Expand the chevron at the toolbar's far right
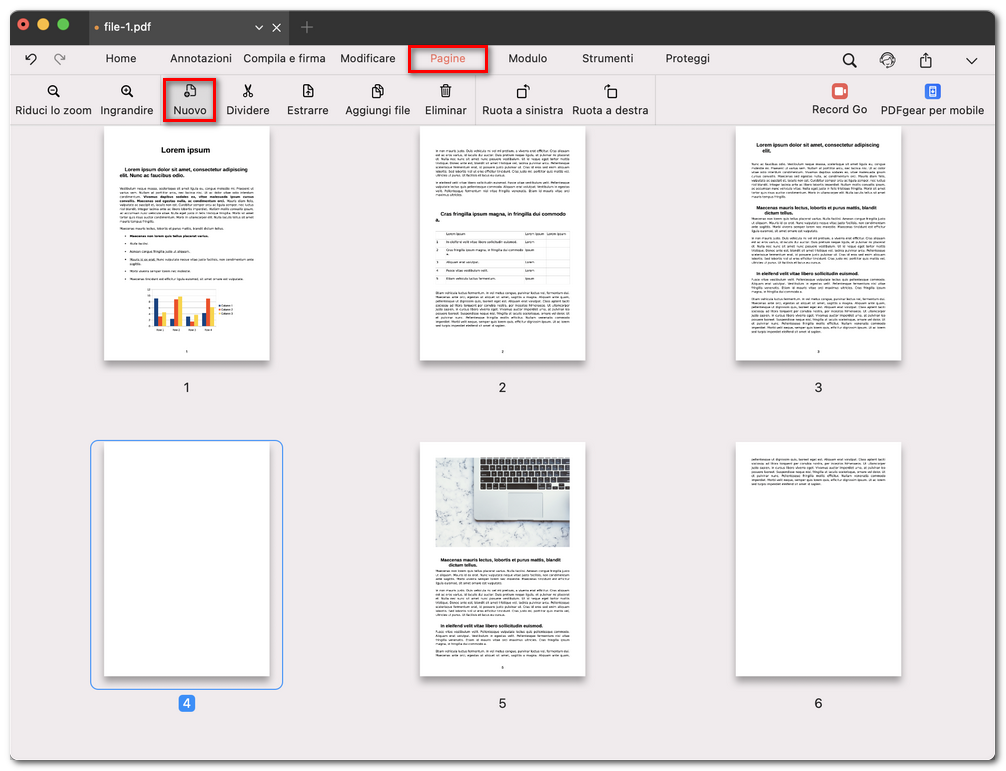This screenshot has height=771, width=1006. (x=969, y=60)
